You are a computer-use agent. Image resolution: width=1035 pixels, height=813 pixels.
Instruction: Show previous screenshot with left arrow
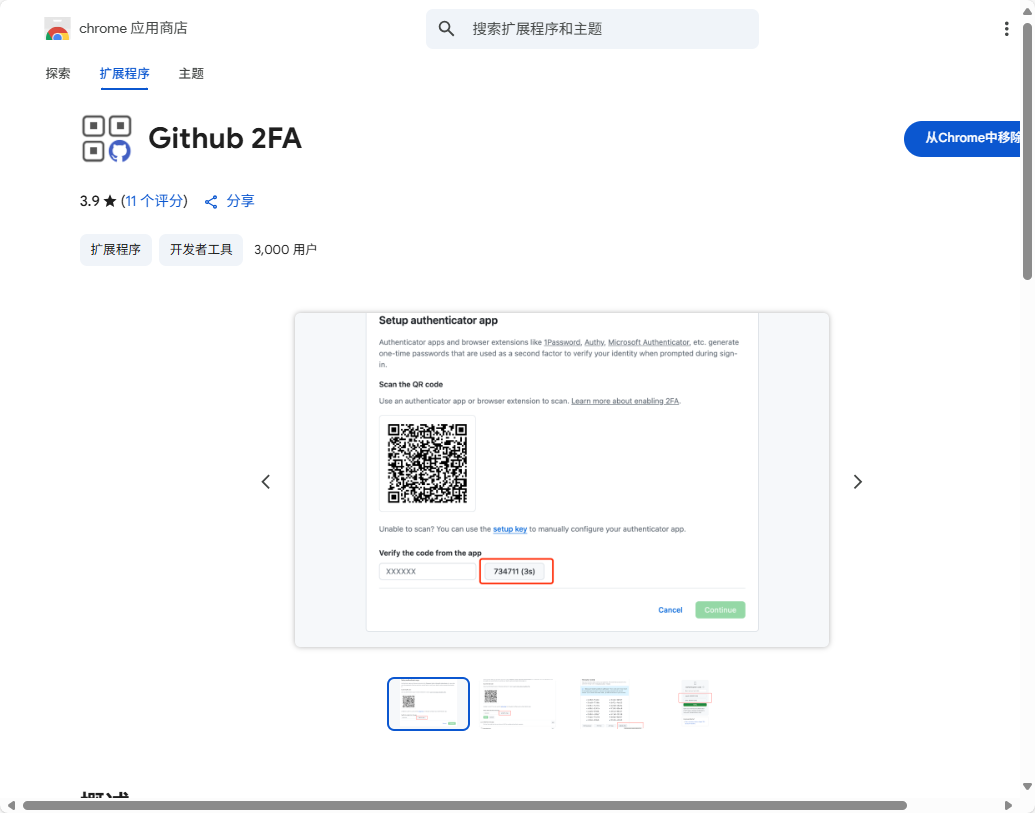pos(266,482)
